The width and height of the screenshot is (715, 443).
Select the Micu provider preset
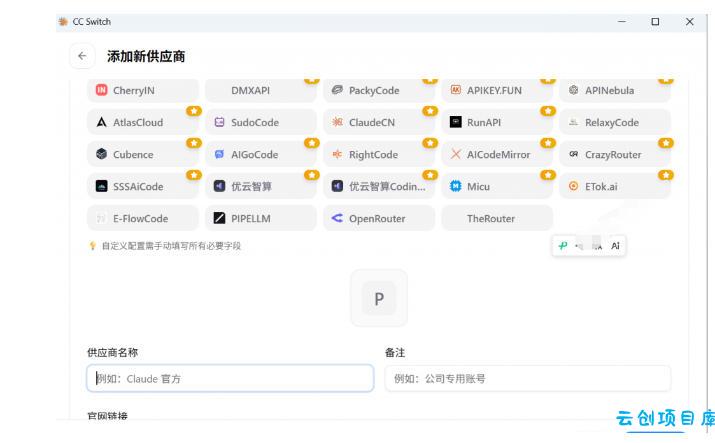[x=497, y=186]
